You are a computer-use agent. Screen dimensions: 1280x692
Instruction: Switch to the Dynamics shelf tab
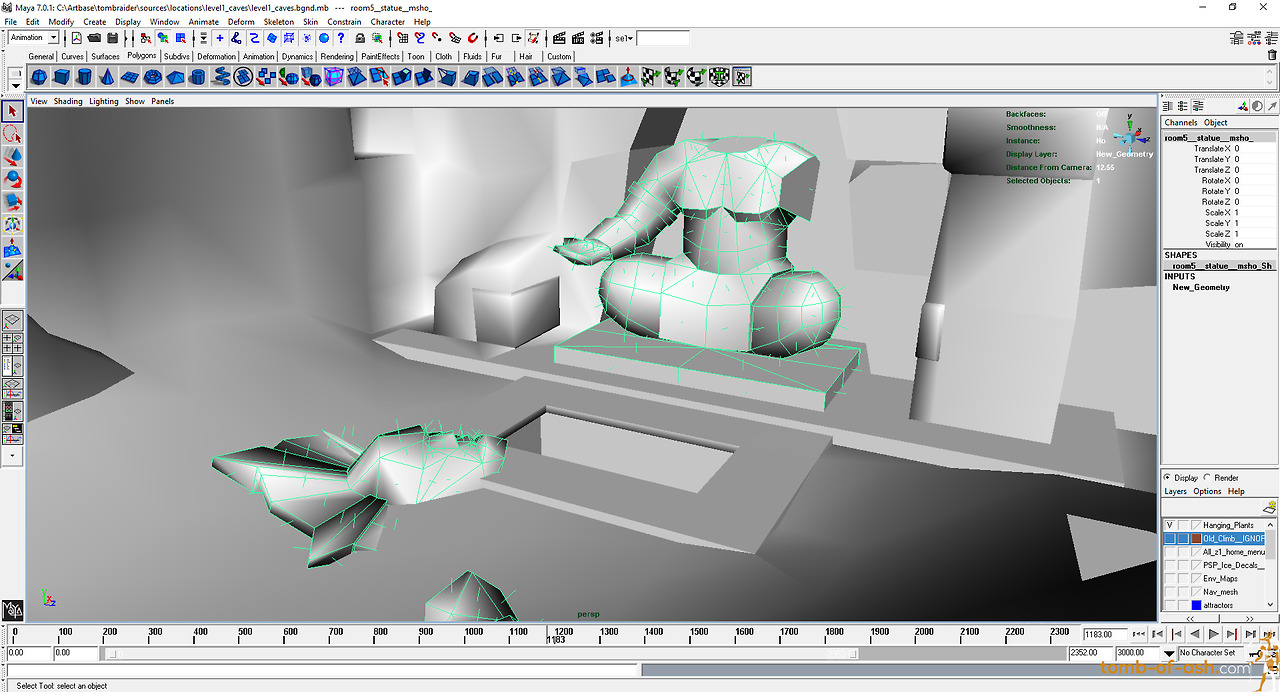point(297,56)
